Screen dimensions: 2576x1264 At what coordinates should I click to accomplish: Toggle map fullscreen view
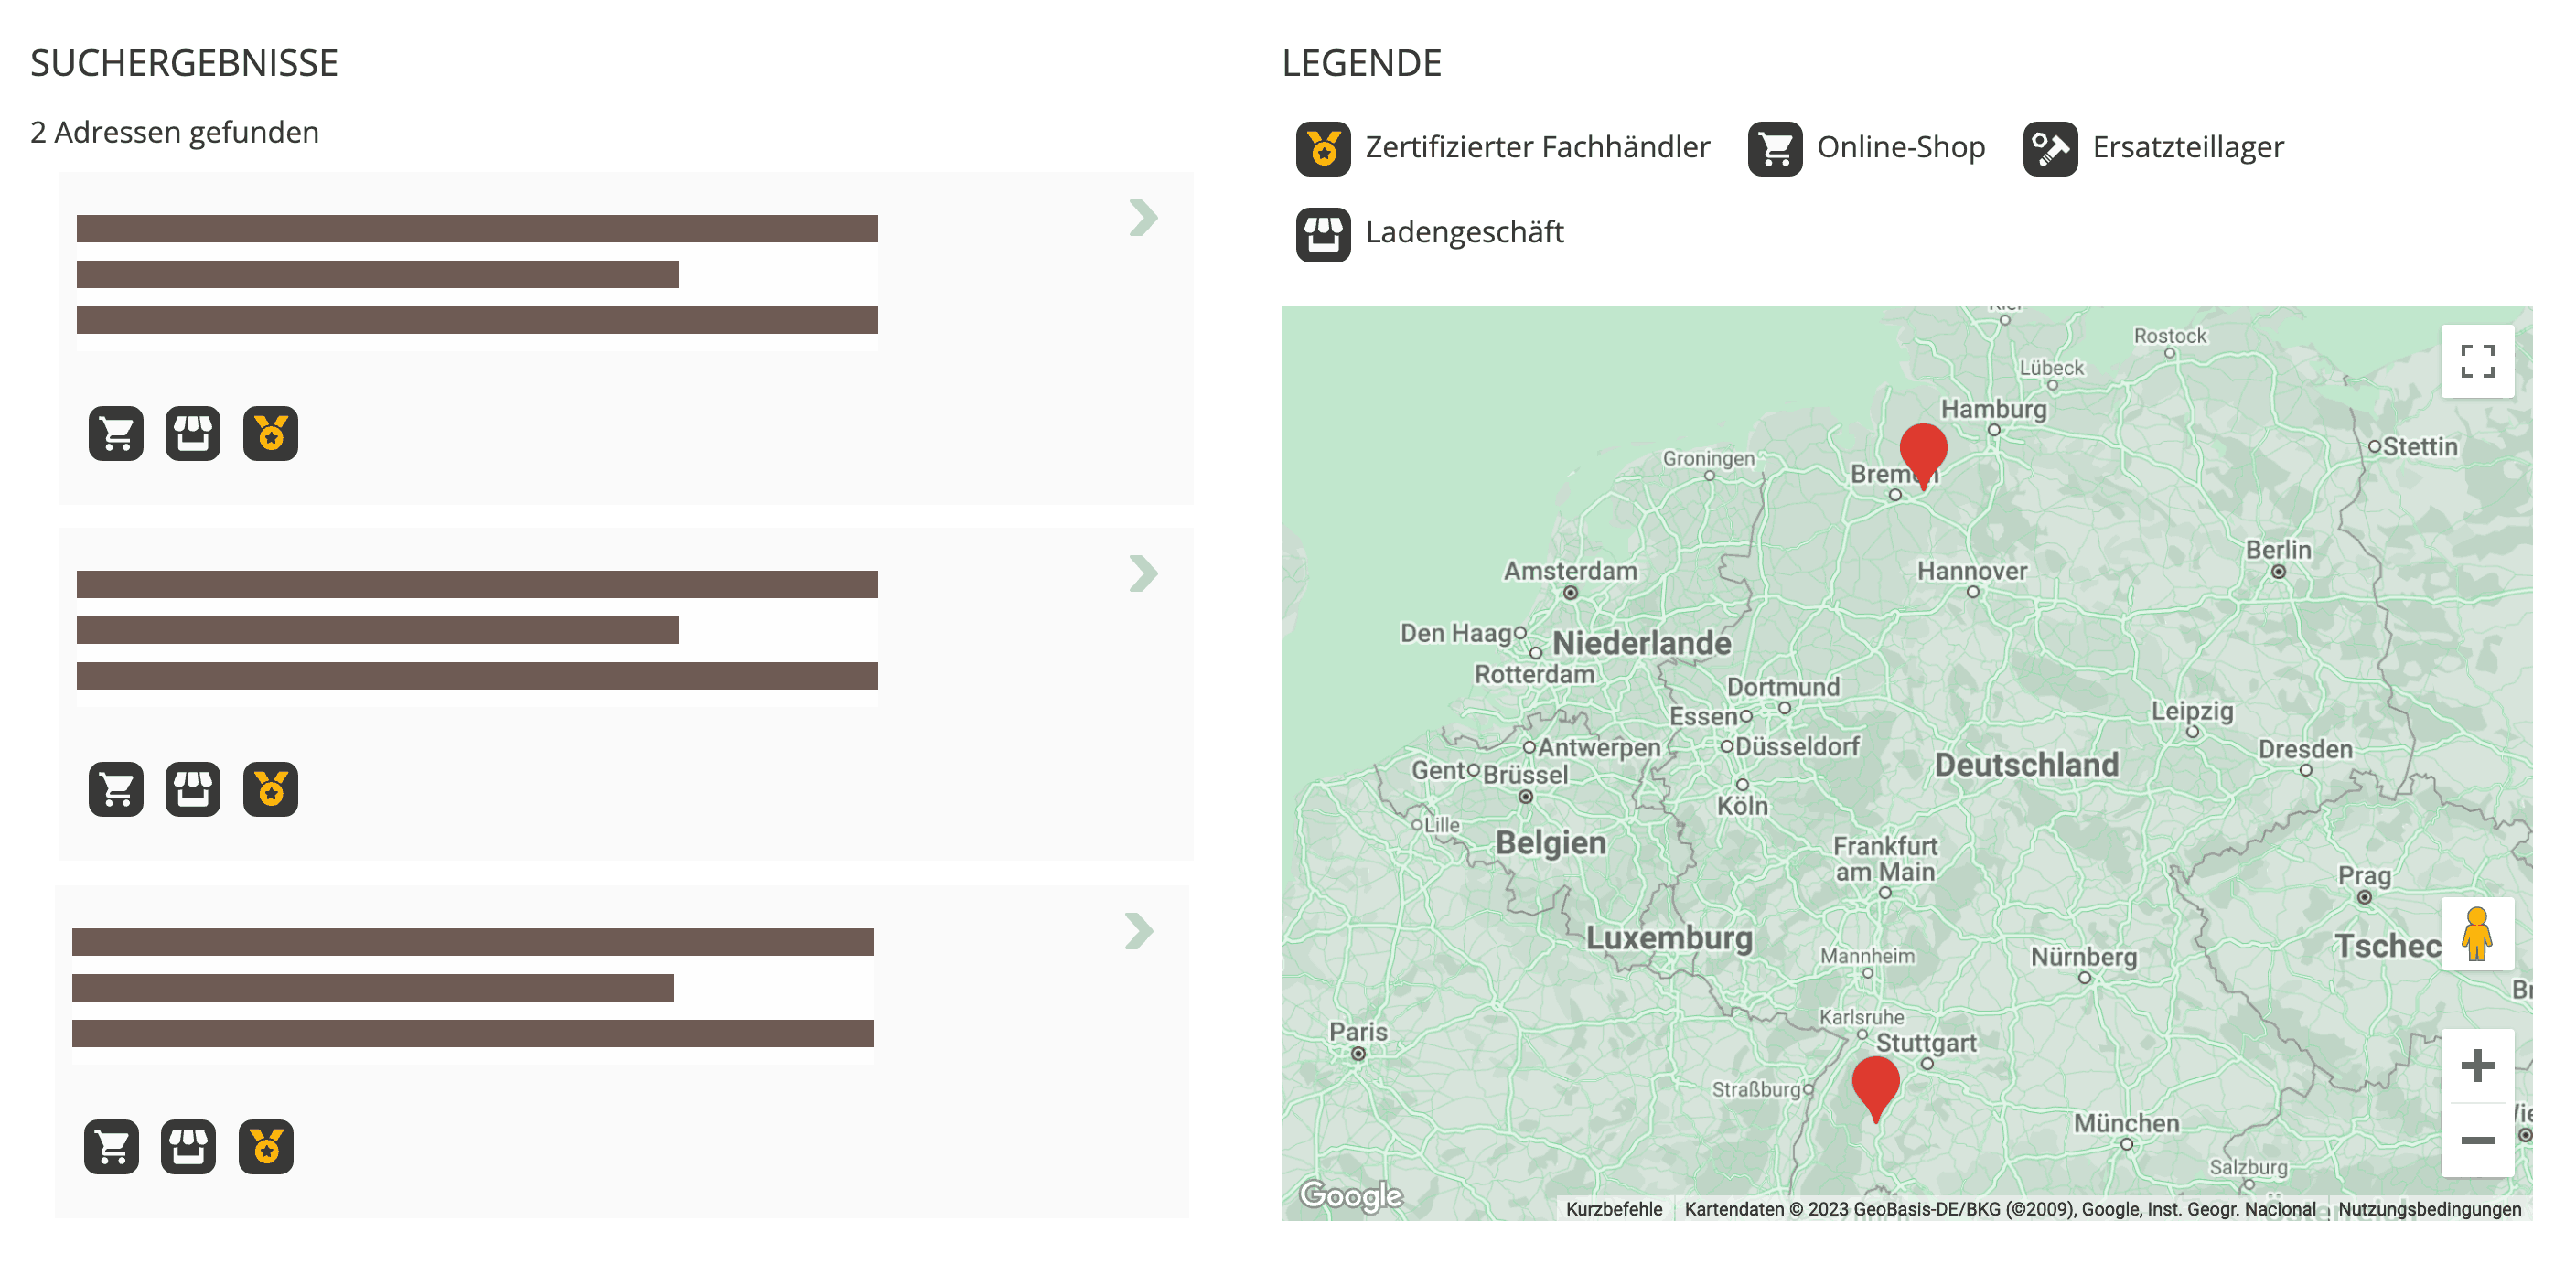(2476, 361)
